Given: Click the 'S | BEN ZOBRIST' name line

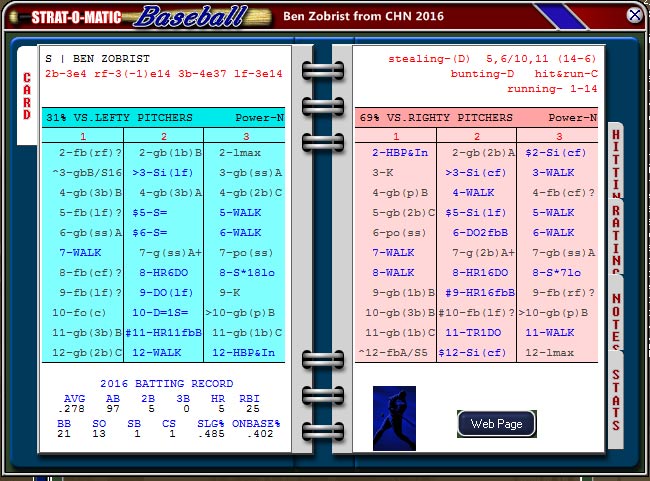Looking at the screenshot, I should [x=97, y=58].
